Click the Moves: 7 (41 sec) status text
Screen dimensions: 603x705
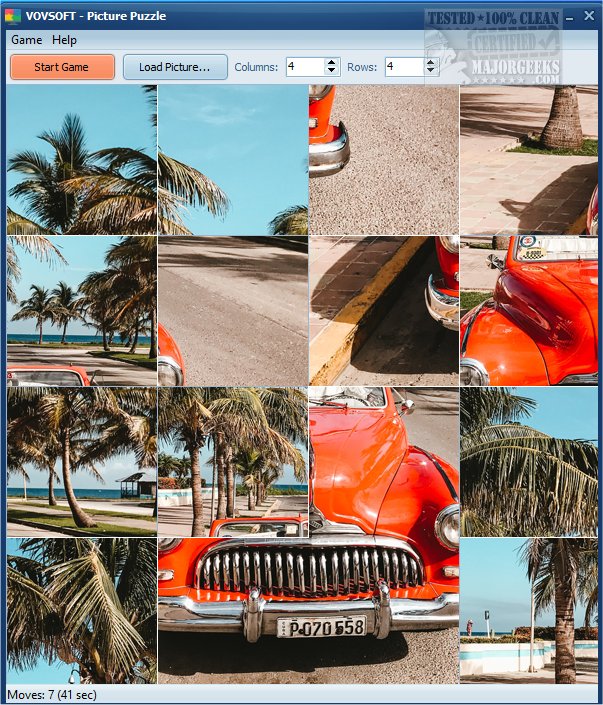[x=52, y=695]
